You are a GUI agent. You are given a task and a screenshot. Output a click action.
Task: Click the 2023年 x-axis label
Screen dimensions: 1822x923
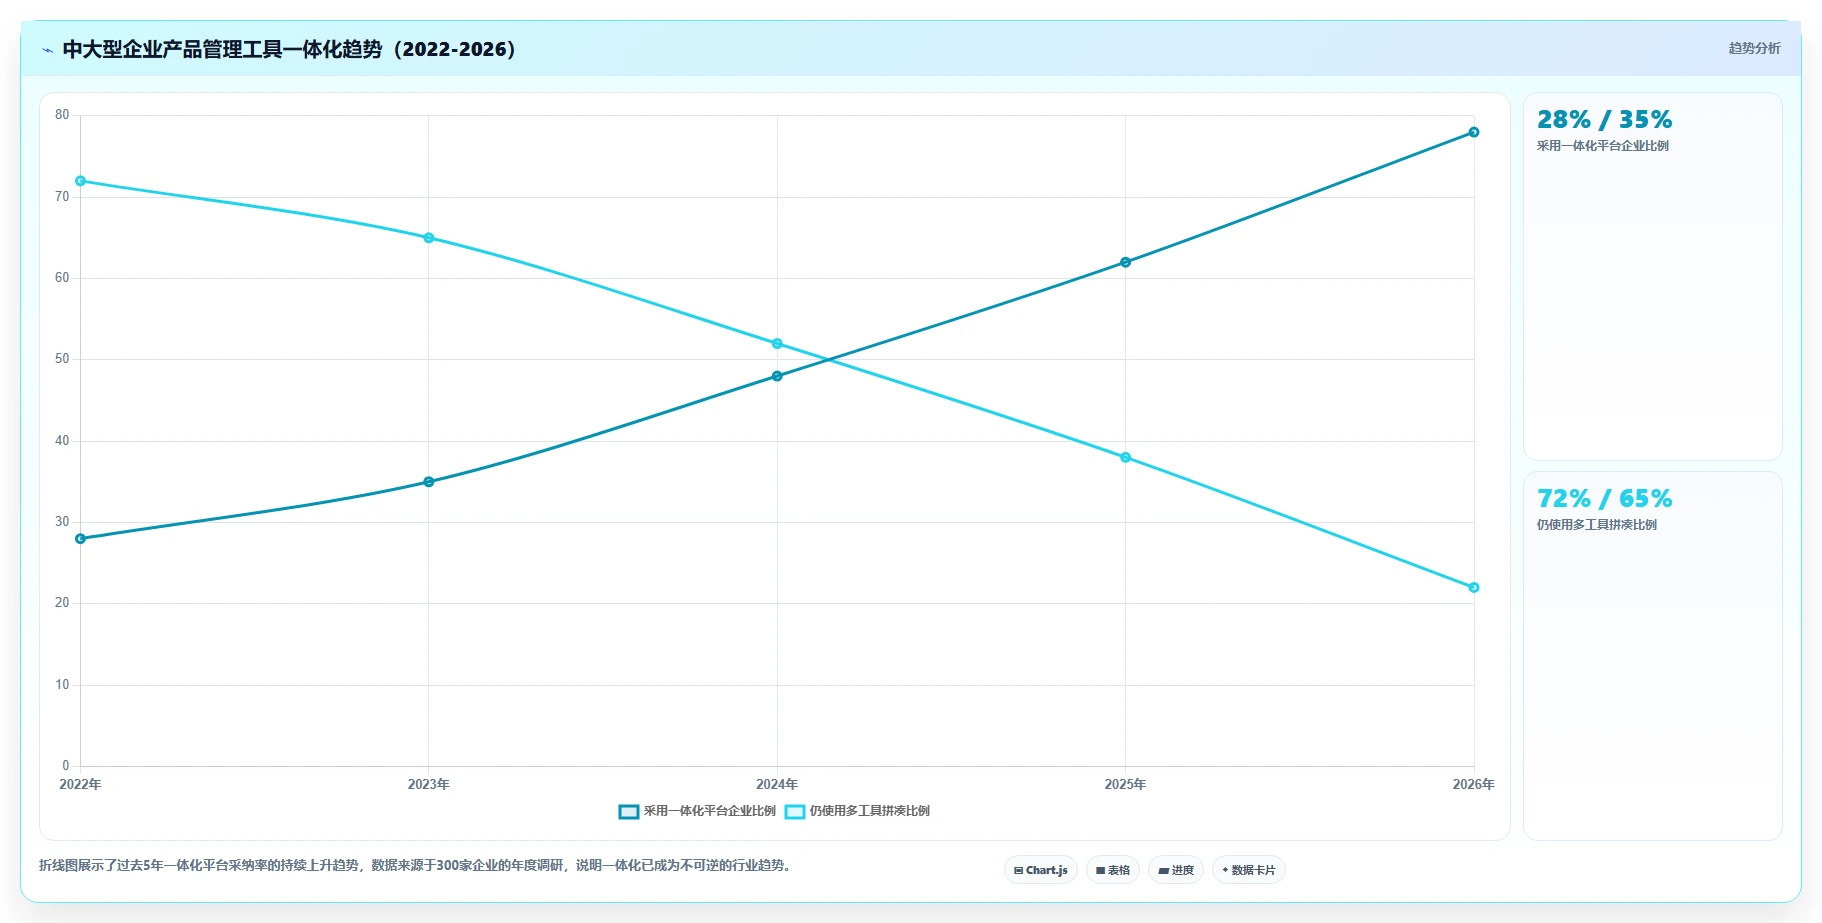click(x=429, y=784)
